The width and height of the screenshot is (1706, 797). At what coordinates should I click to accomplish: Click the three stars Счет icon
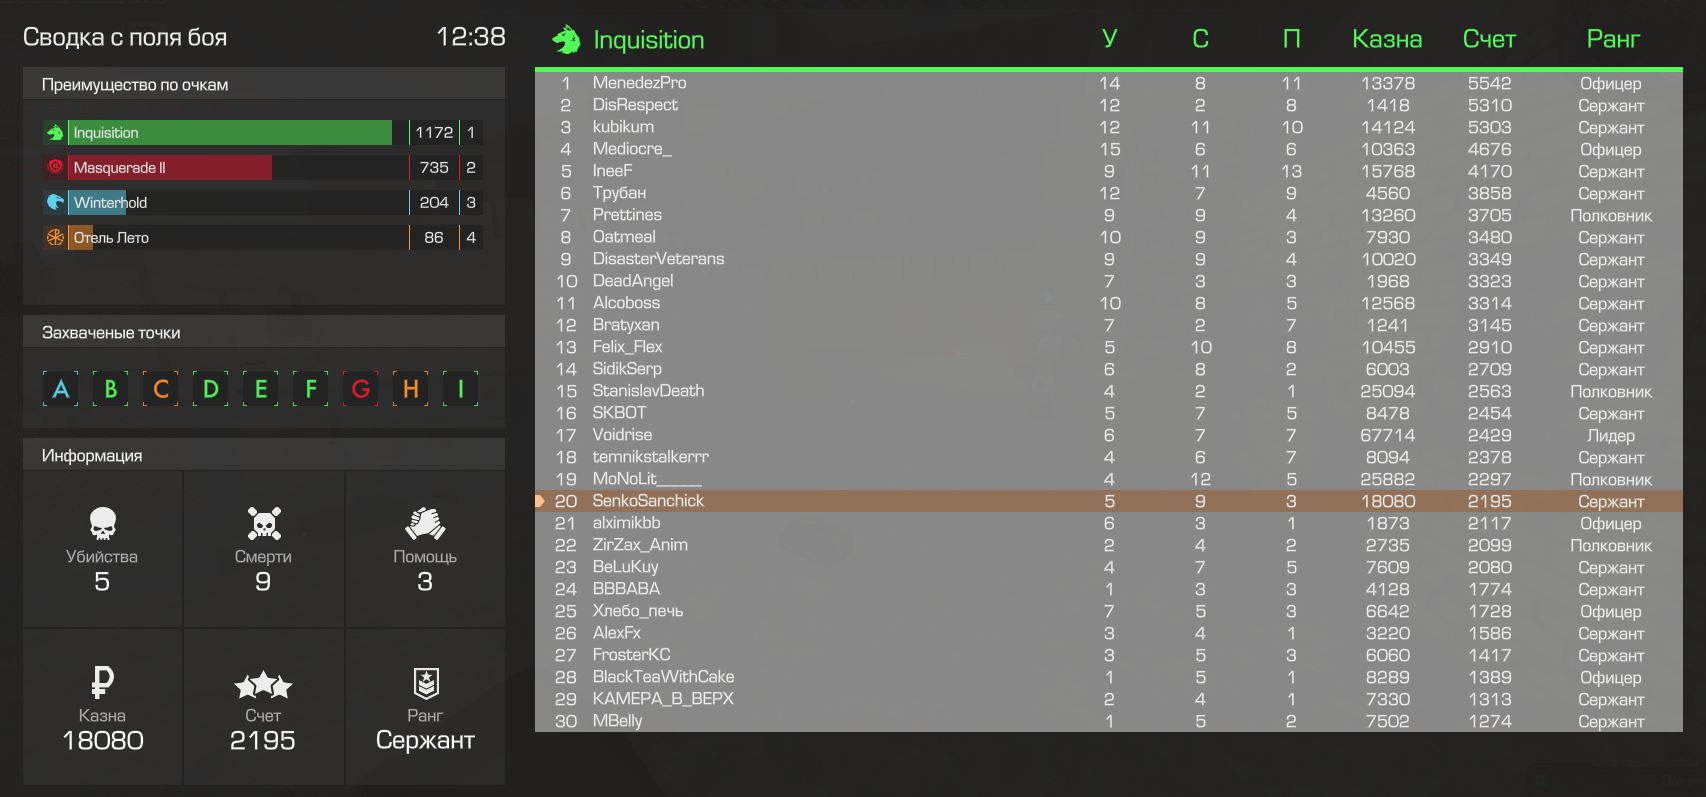point(263,685)
